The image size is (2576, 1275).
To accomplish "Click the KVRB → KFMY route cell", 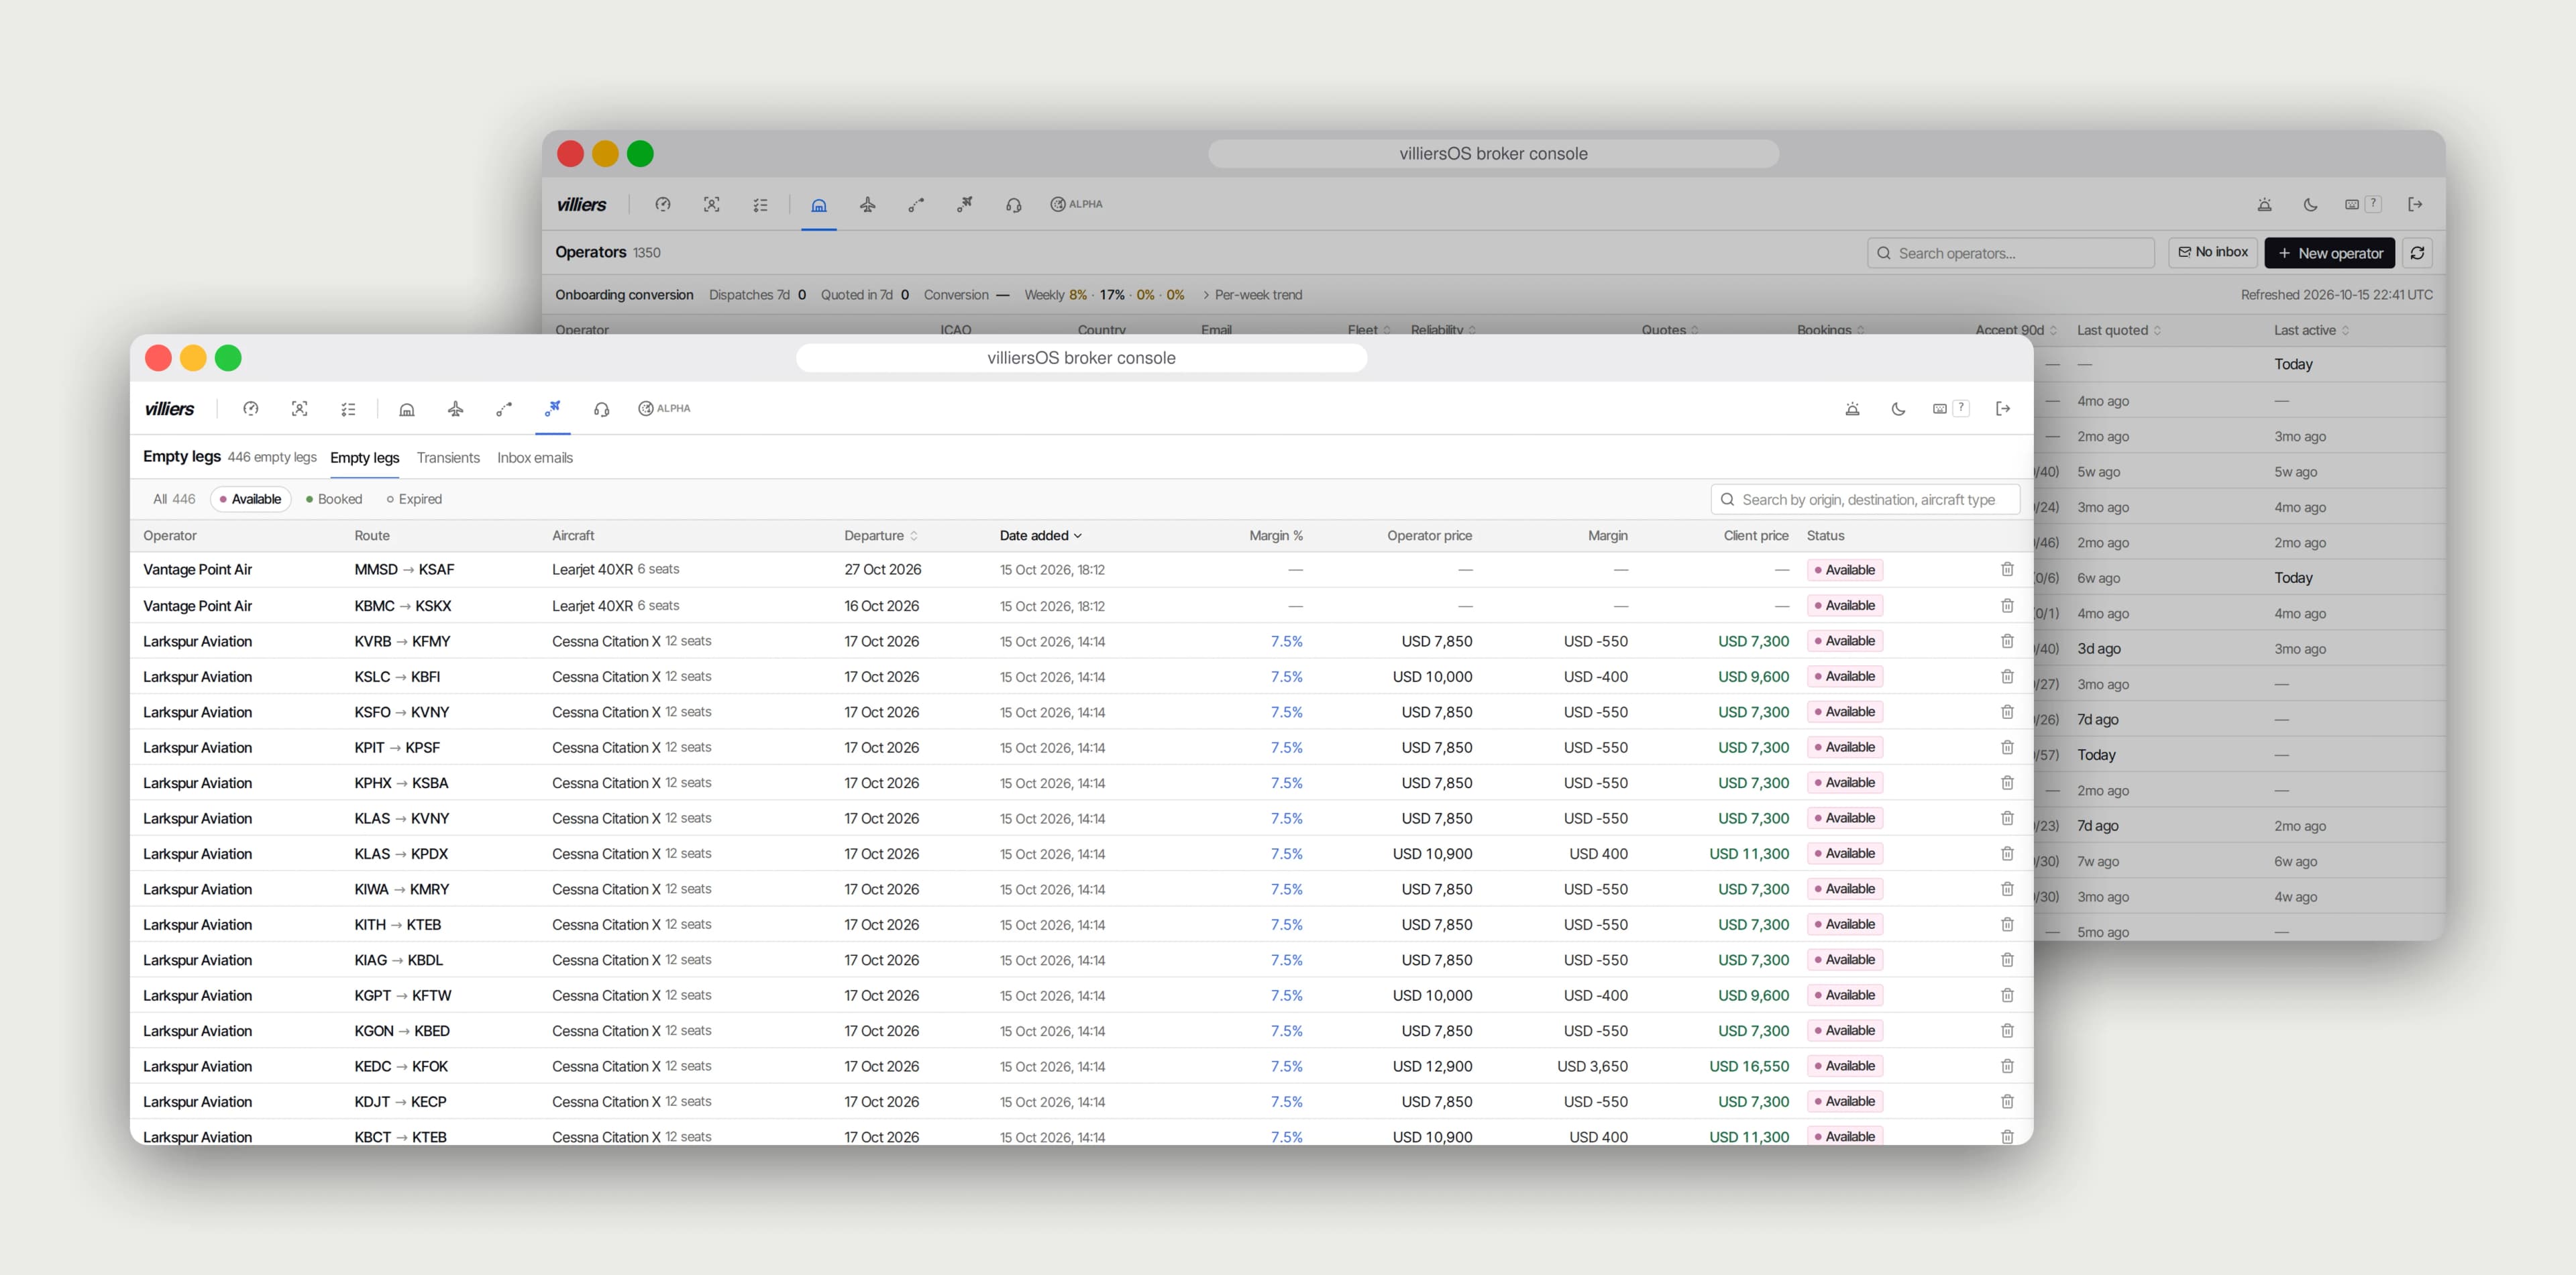I will 403,641.
